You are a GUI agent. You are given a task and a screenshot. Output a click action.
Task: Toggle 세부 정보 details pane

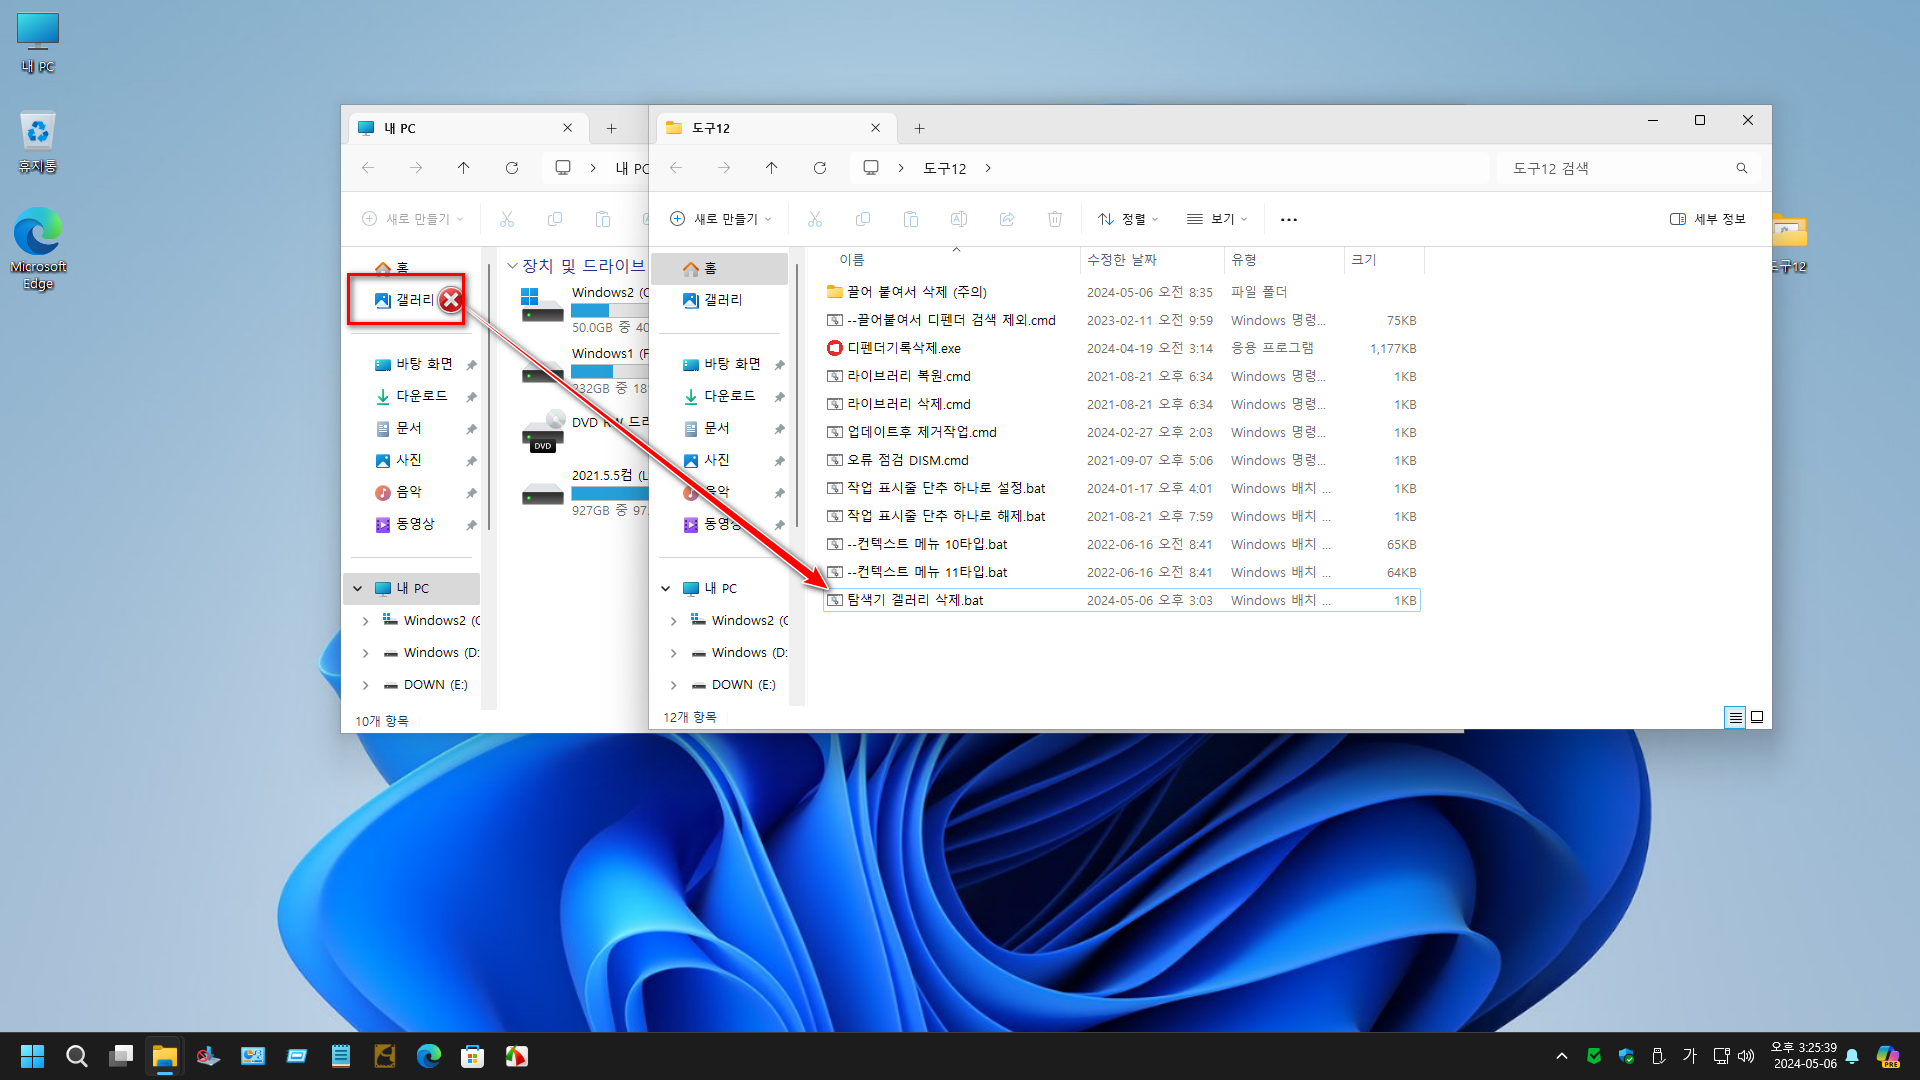point(1708,219)
